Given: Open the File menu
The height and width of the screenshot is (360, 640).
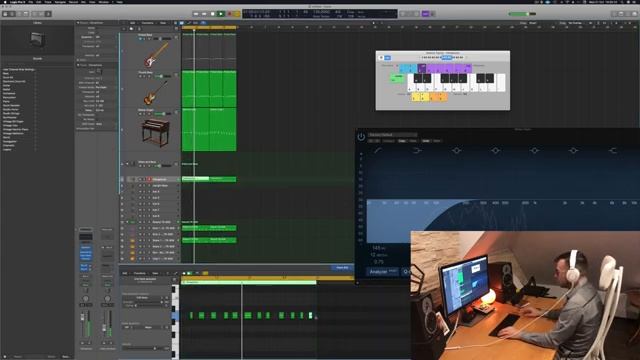Looking at the screenshot, I should pyautogui.click(x=31, y=2).
